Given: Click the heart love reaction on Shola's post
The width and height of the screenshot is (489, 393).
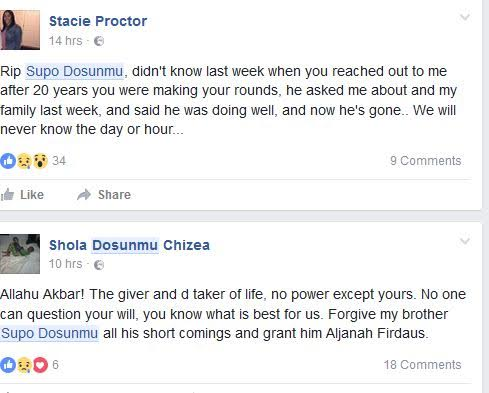Looking at the screenshot, I should coord(40,365).
